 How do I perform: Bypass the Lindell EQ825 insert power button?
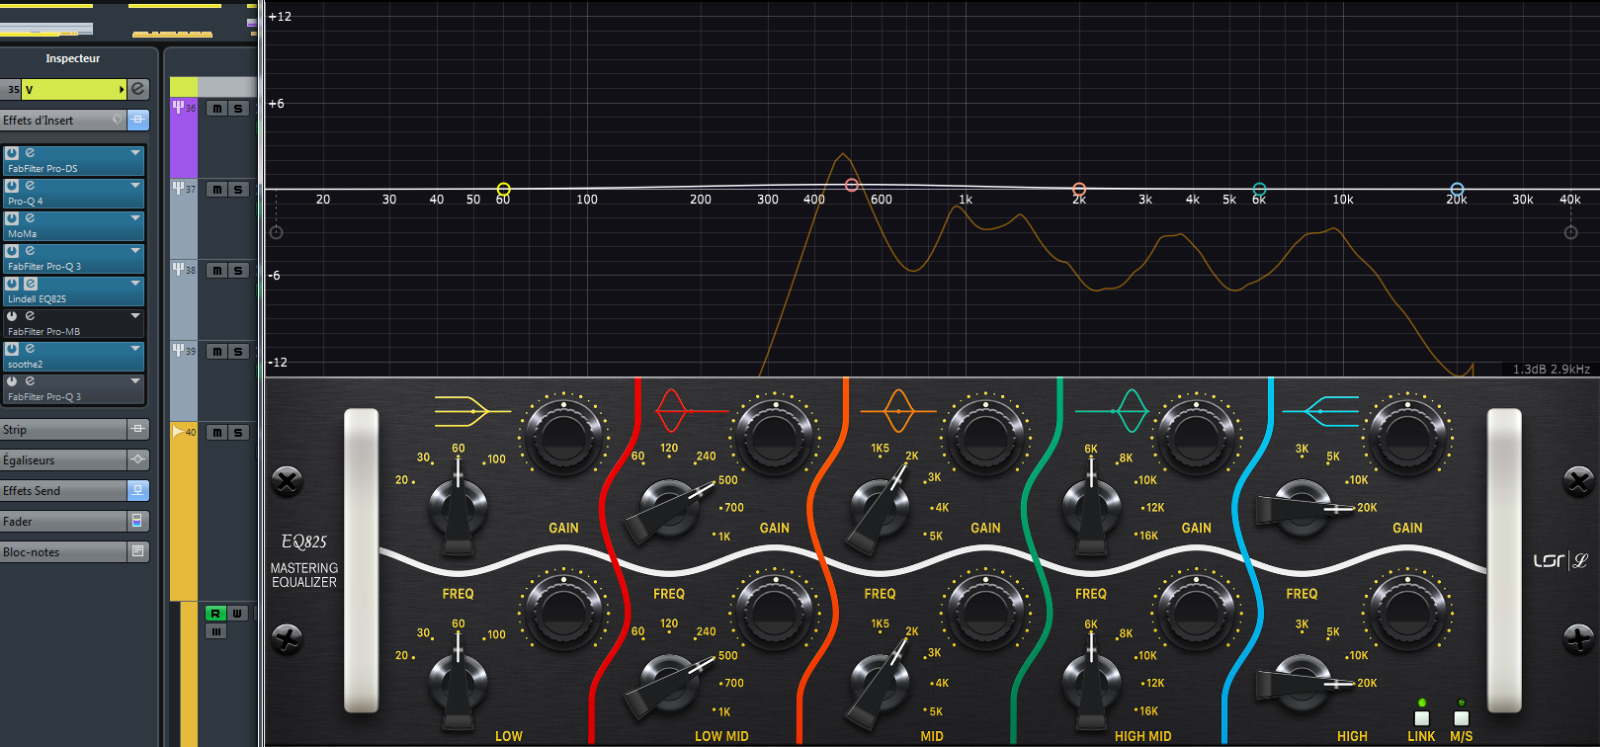12,284
